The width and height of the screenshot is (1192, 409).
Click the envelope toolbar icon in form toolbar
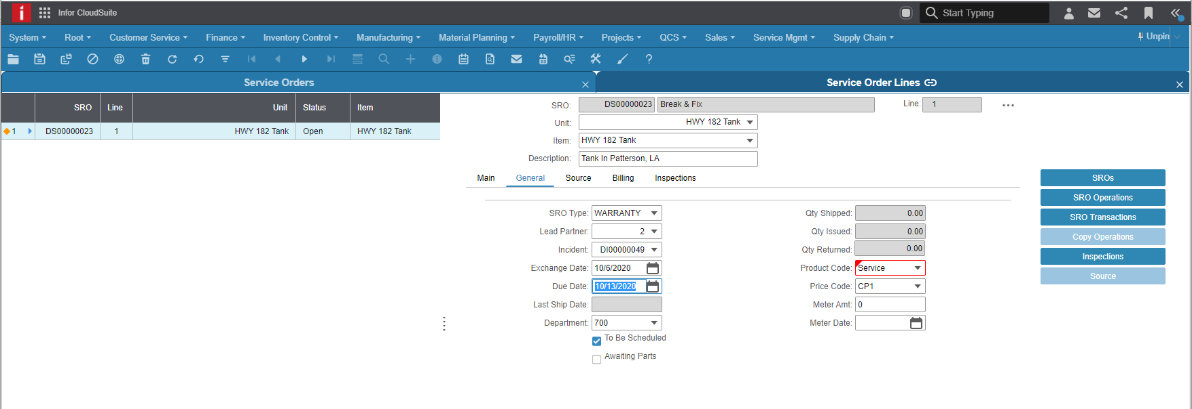[x=516, y=59]
